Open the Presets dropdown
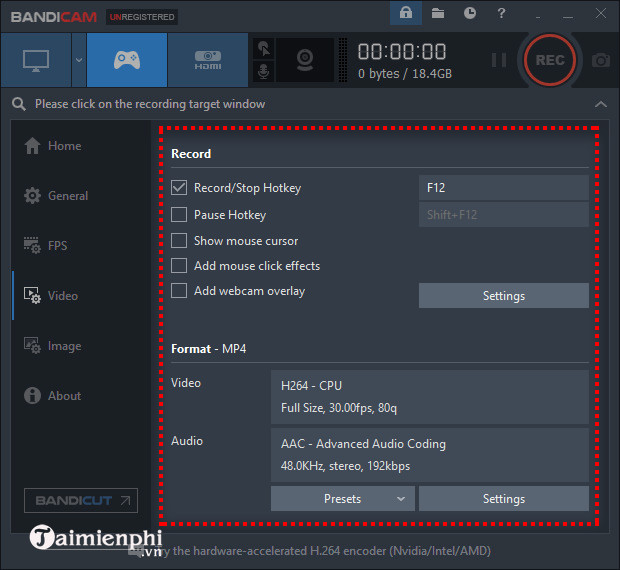This screenshot has width=620, height=570. (x=342, y=498)
